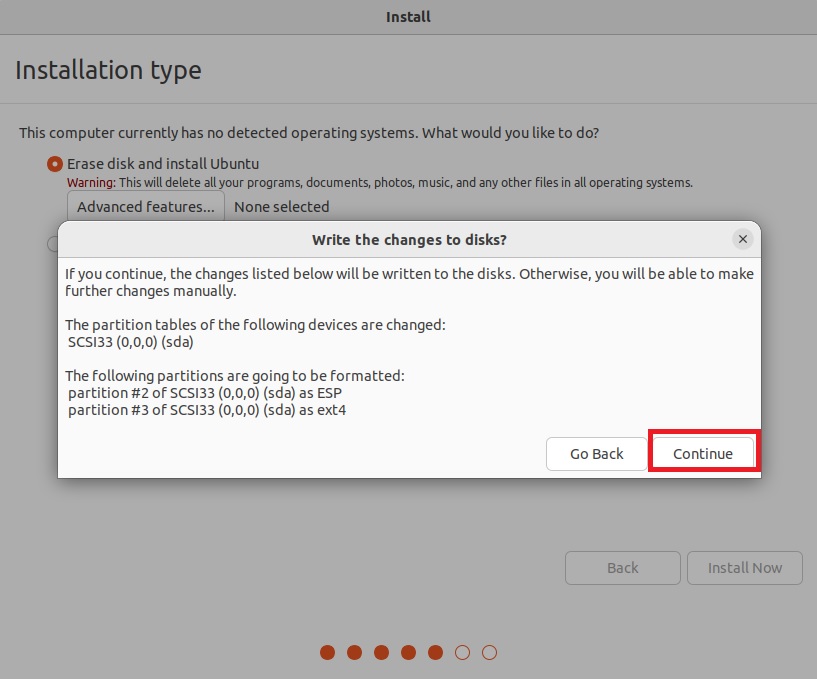
Task: Click the third filled progress dot
Action: (x=381, y=652)
